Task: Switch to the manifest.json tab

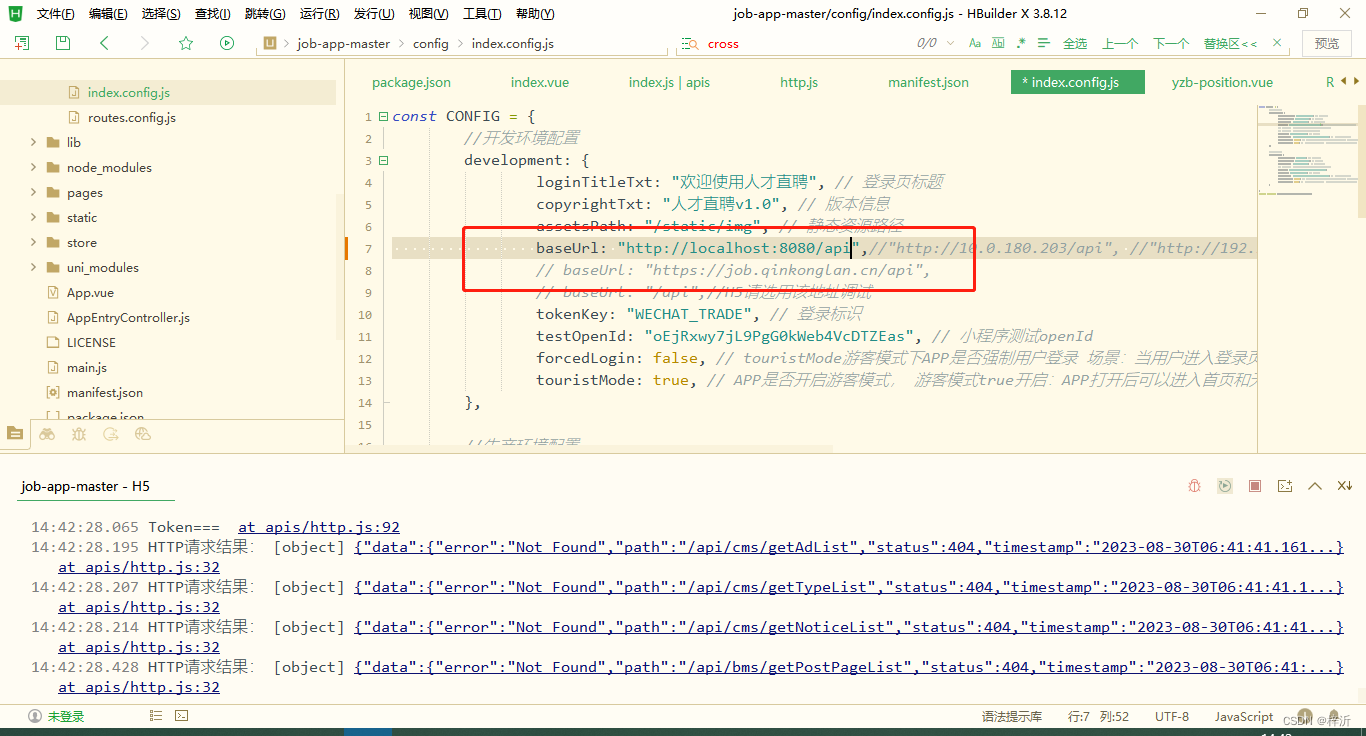Action: (928, 82)
